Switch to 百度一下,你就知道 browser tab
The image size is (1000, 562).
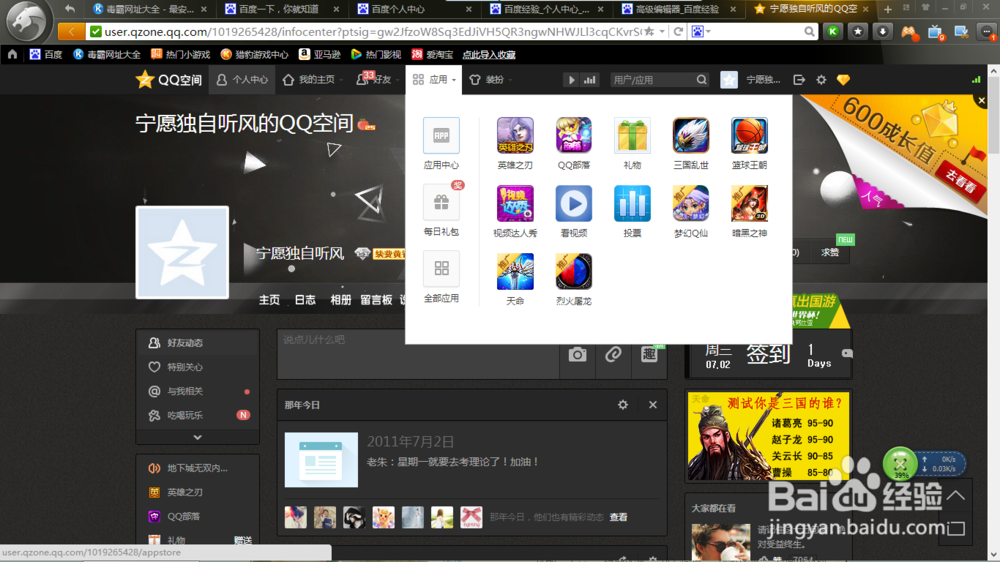pos(279,9)
